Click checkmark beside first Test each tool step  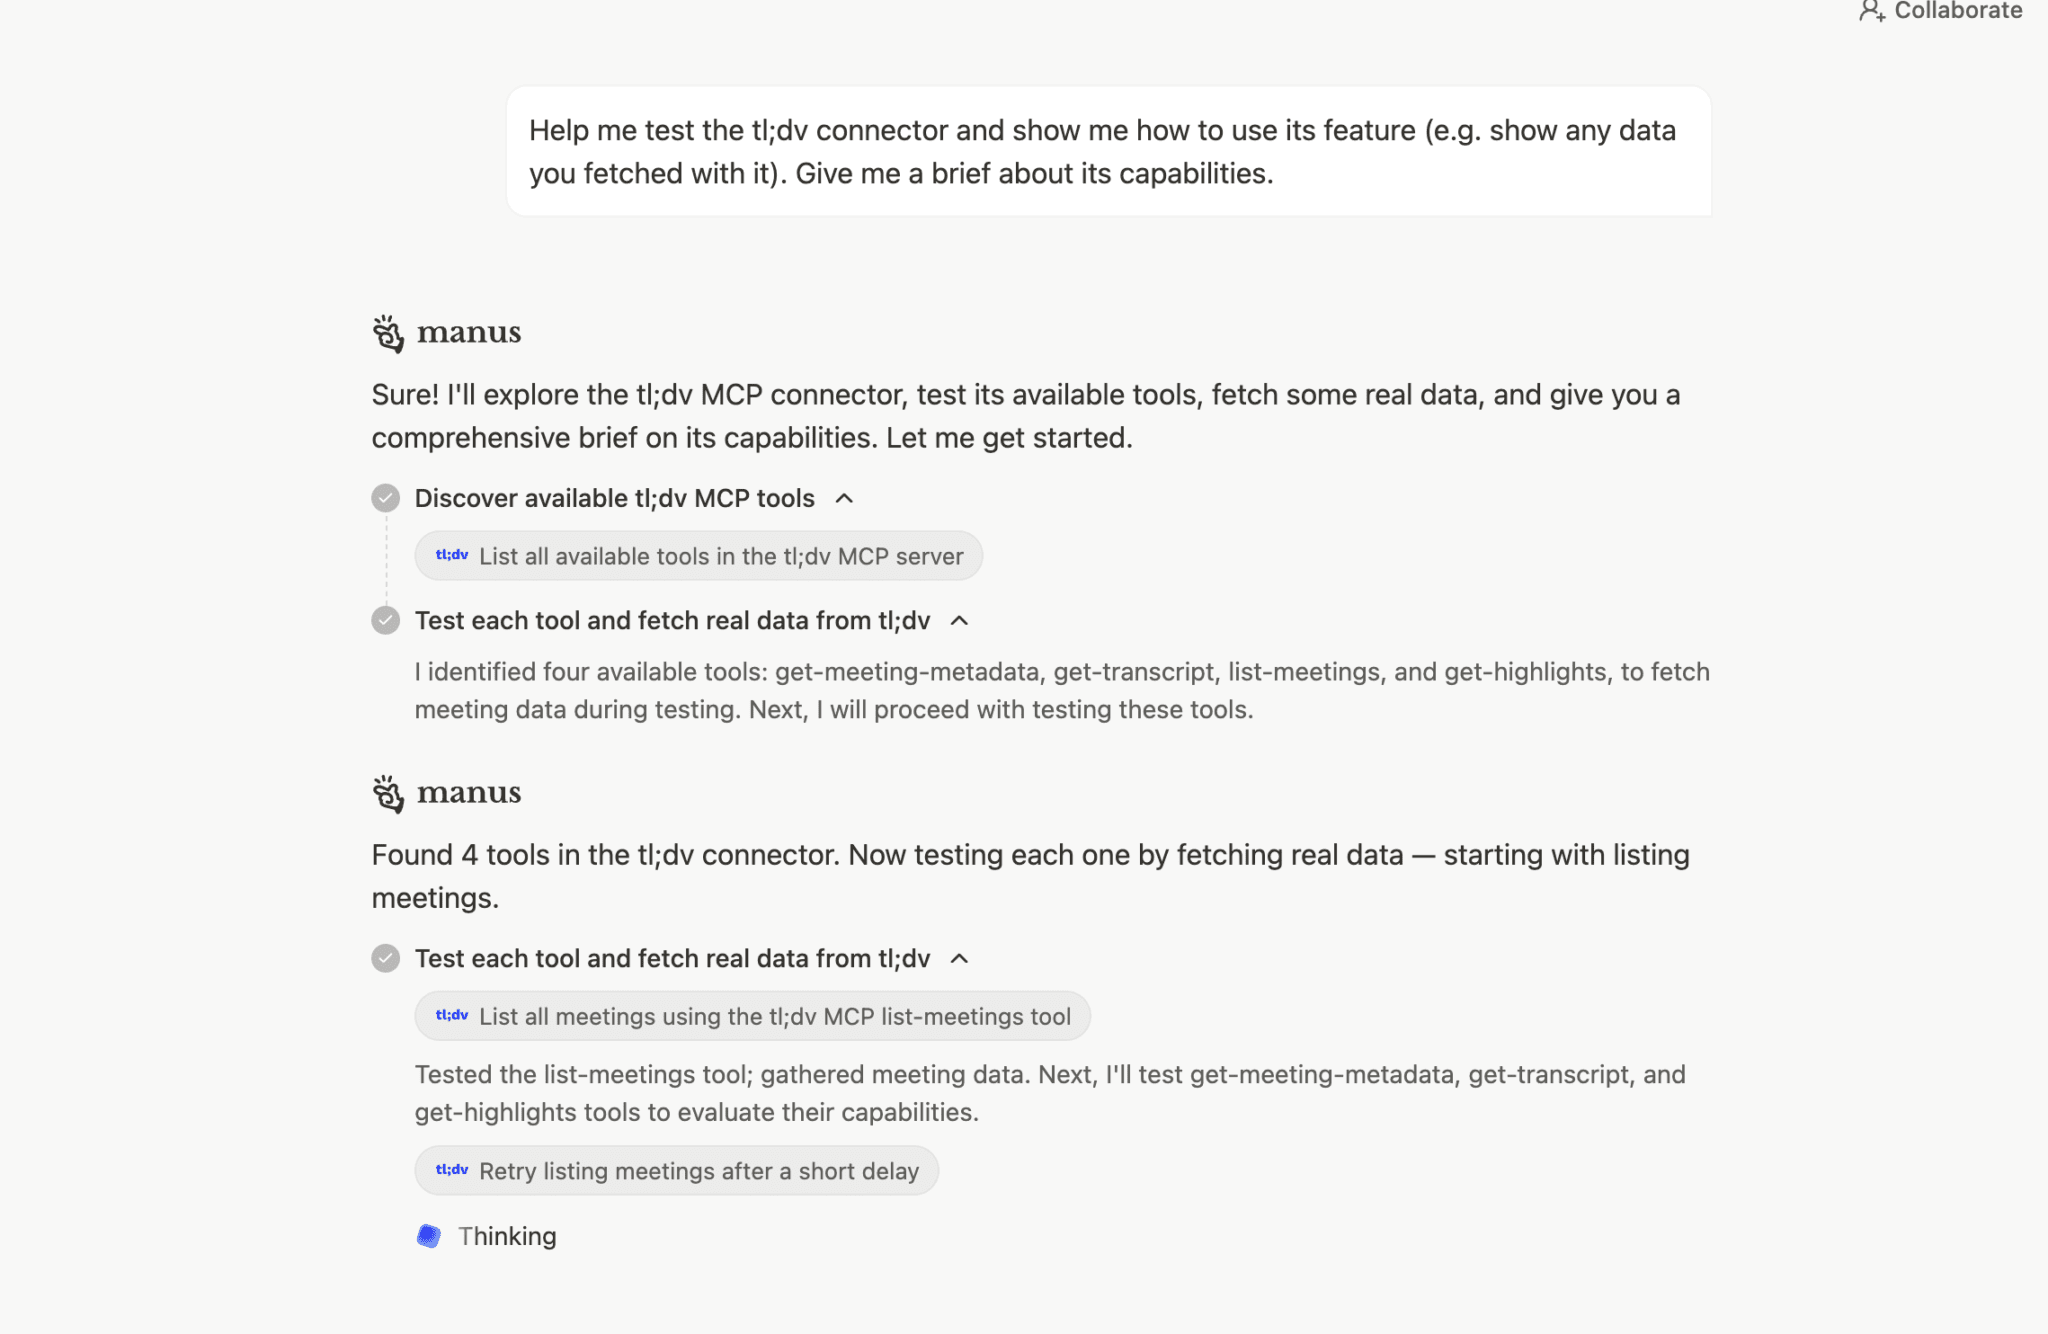point(385,620)
